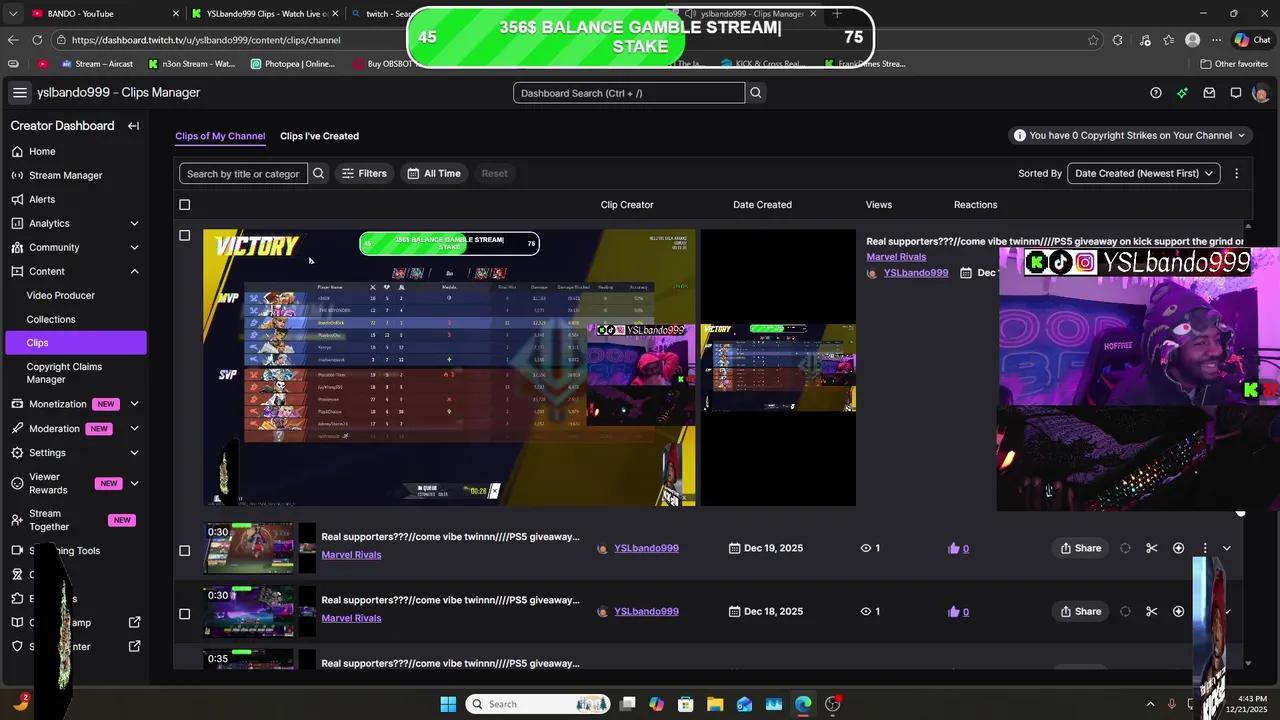Open YSLbando999 creator link, Dec 18 row
Screen dimensions: 1280x720
[x=646, y=611]
